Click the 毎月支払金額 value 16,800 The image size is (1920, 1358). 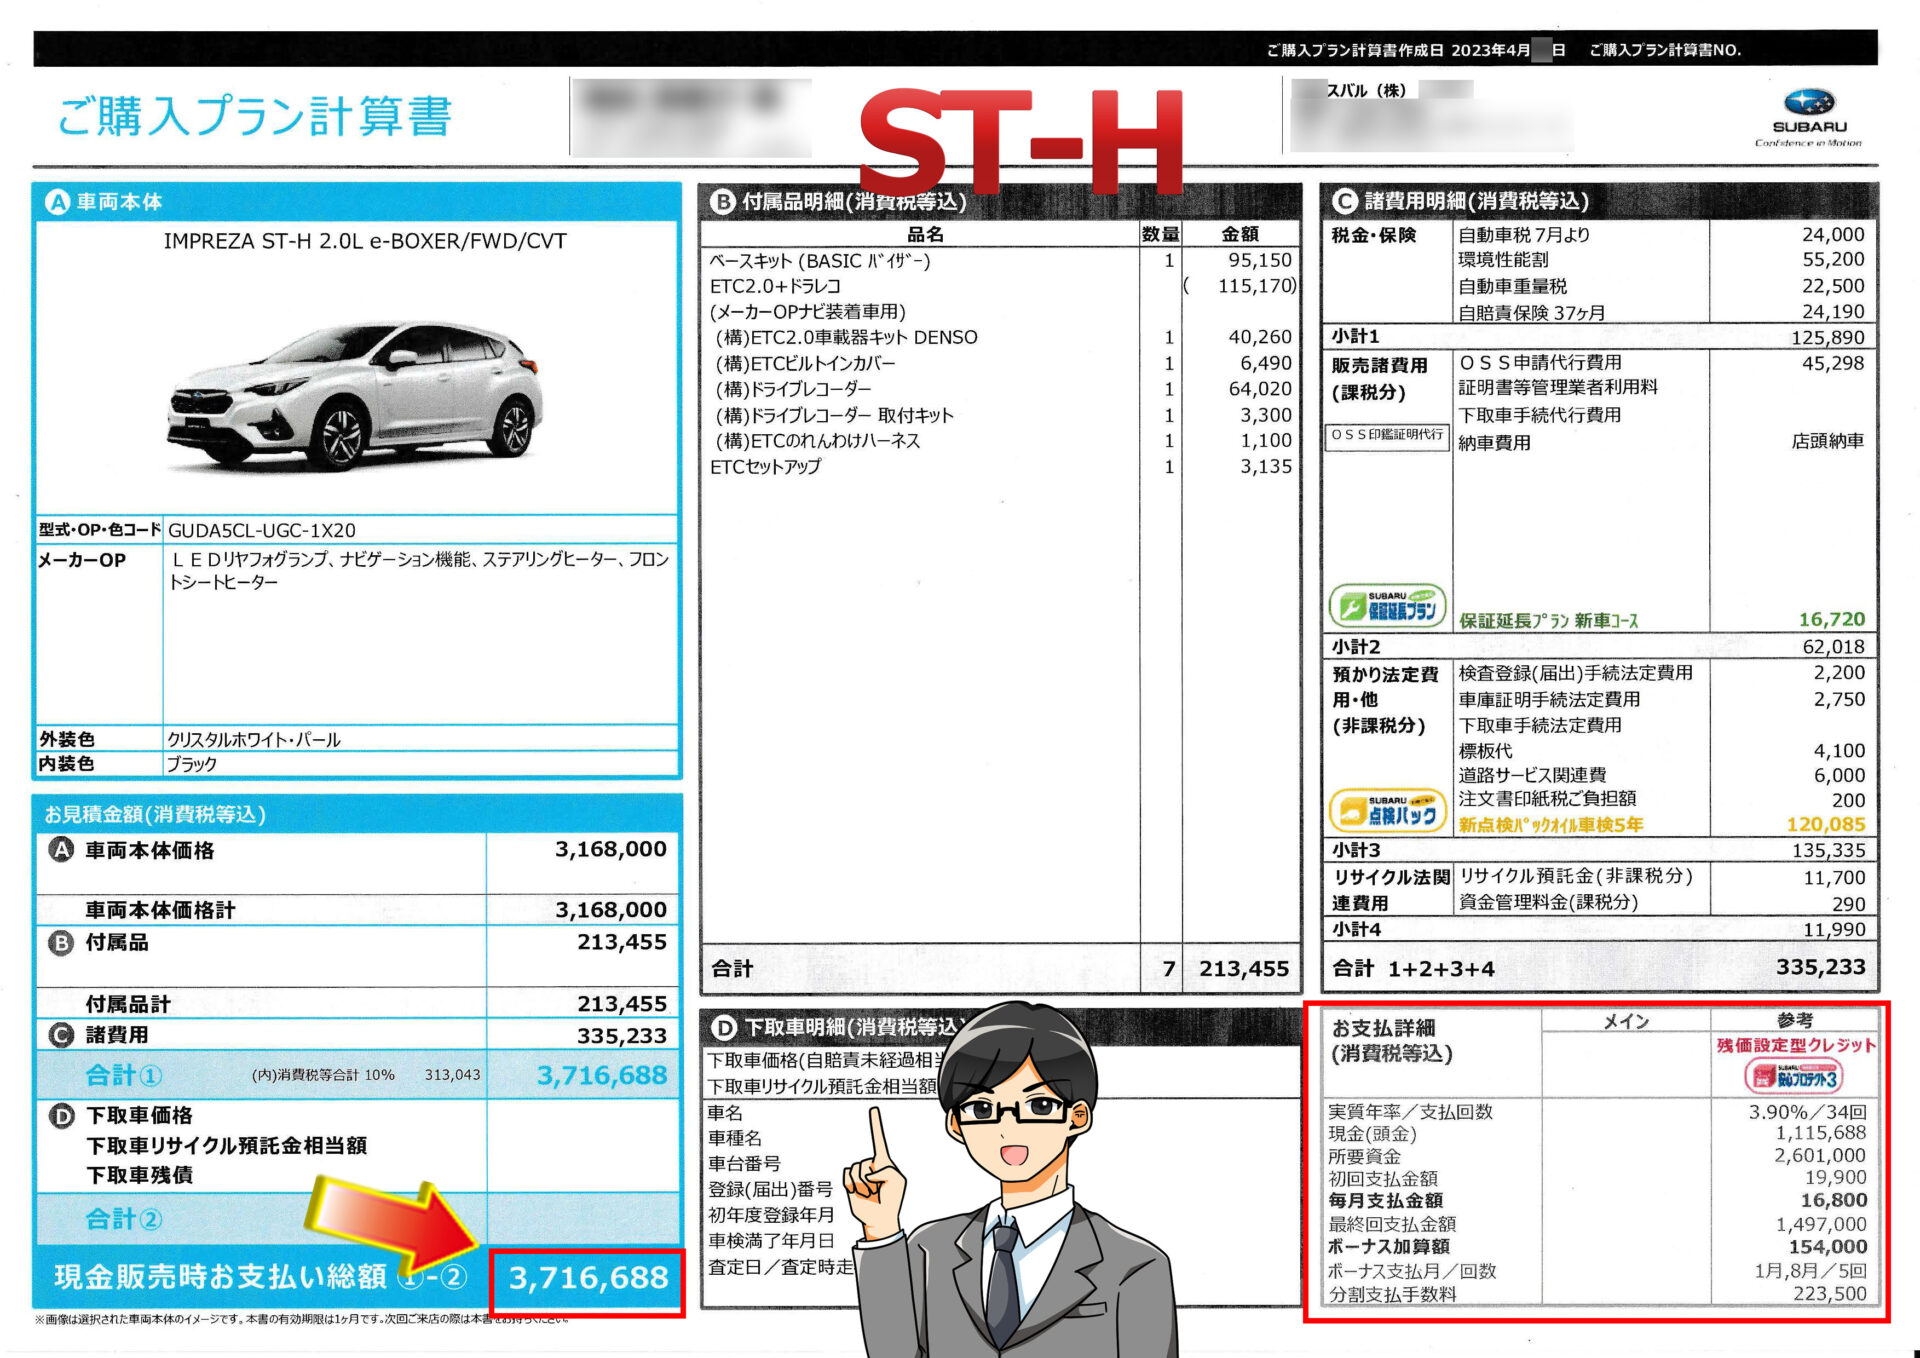coord(1833,1200)
